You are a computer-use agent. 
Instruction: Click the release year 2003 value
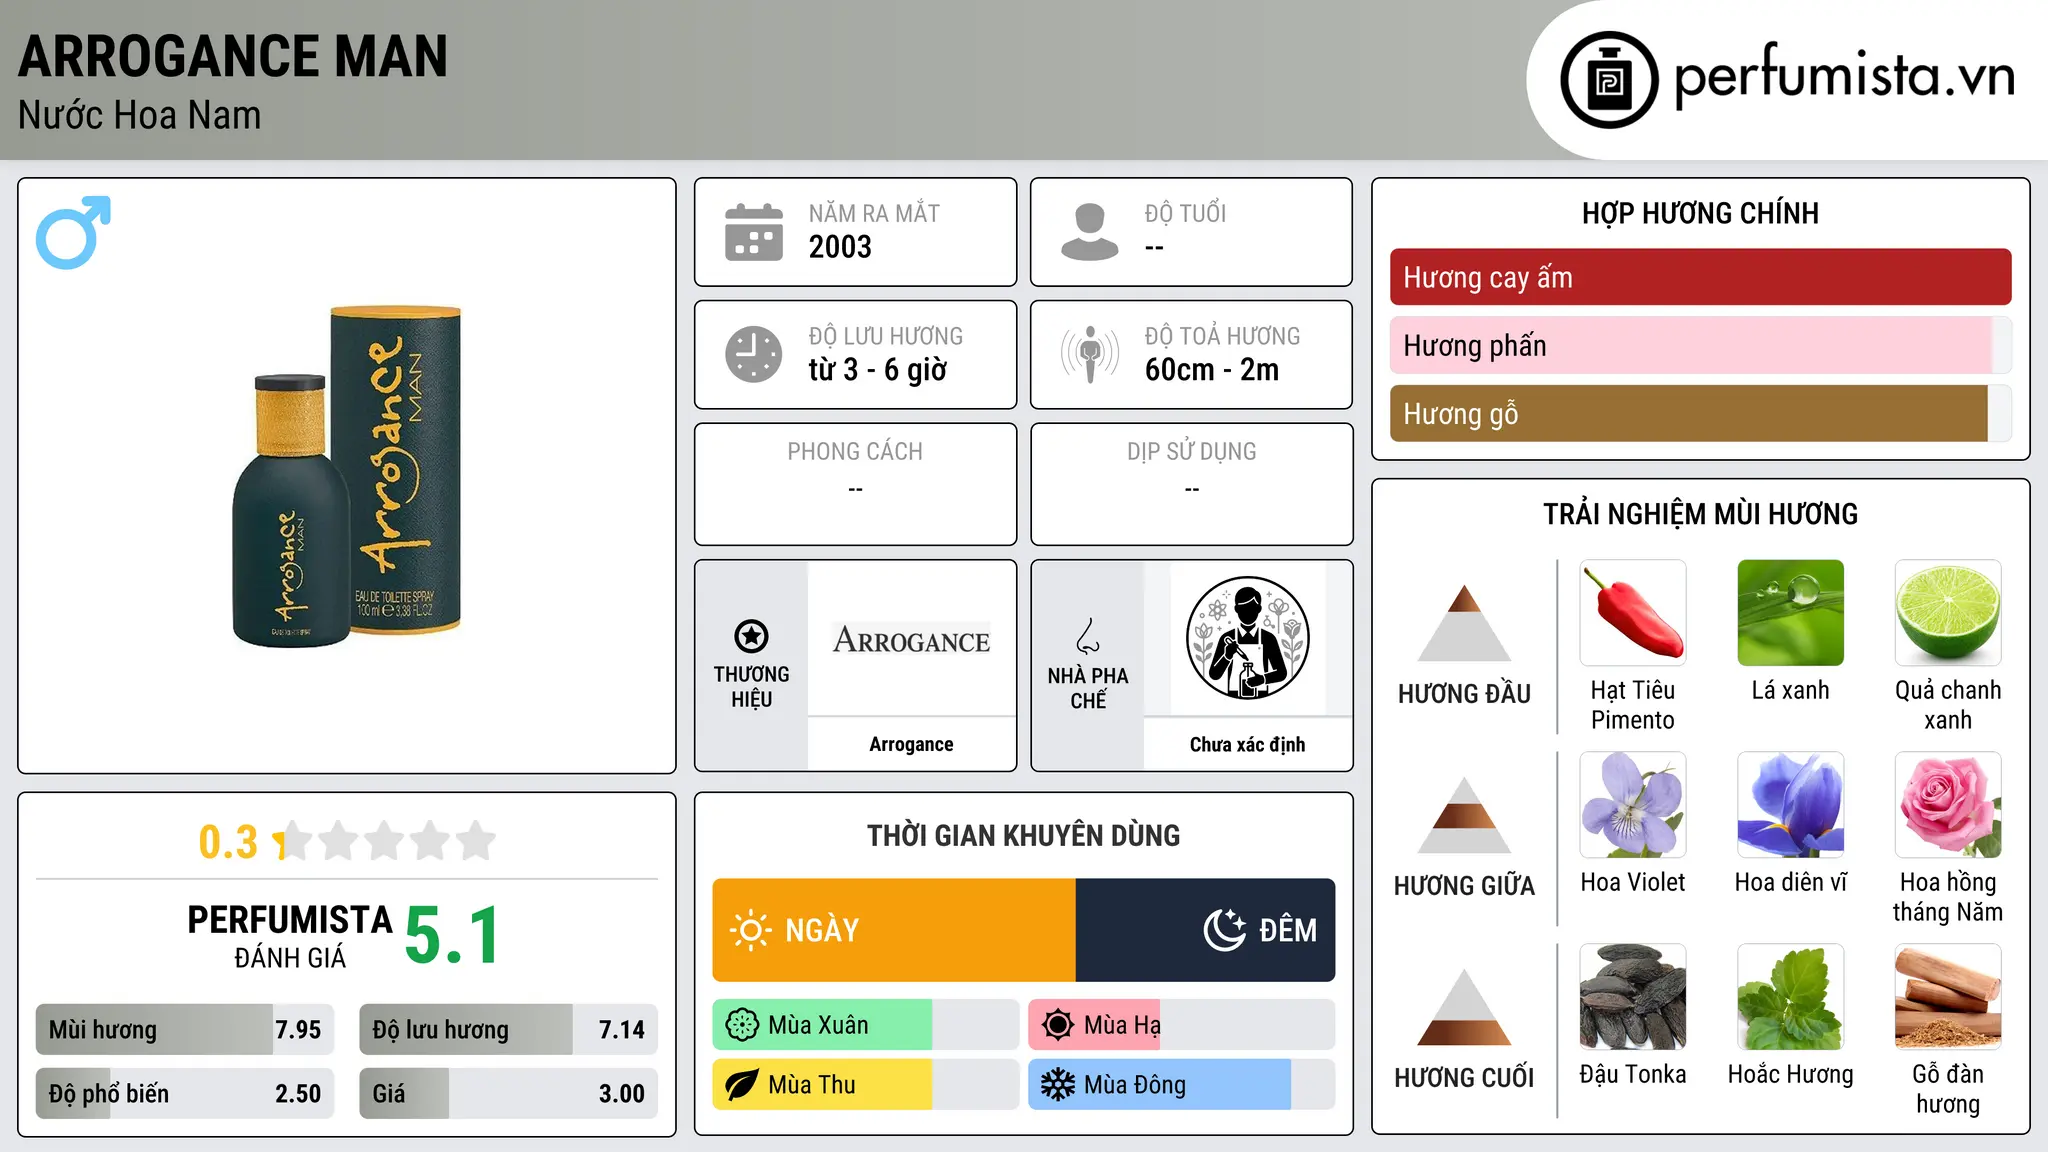840,247
